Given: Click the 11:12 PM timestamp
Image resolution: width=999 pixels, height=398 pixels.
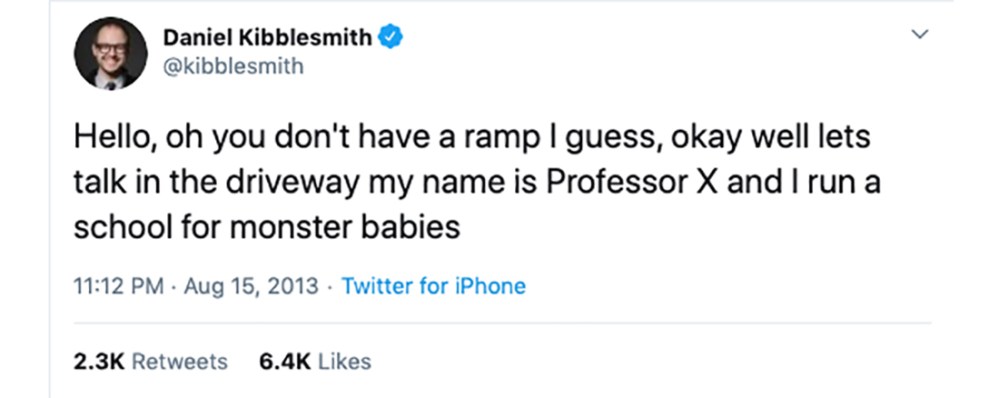Looking at the screenshot, I should [x=119, y=286].
